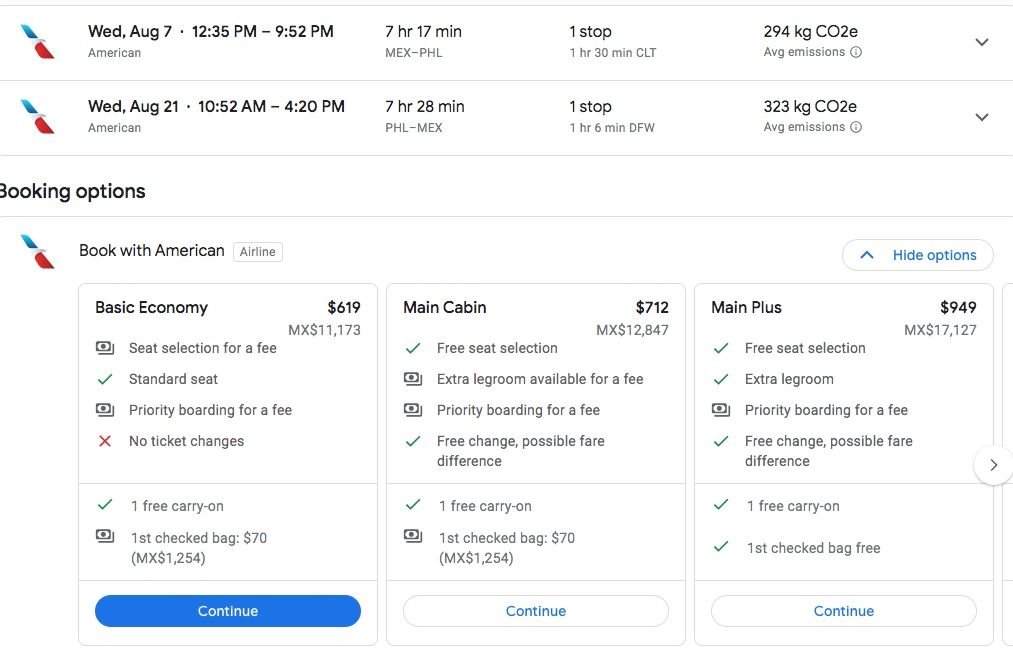Click fee icon for Main Cabin checked bag

tap(413, 537)
